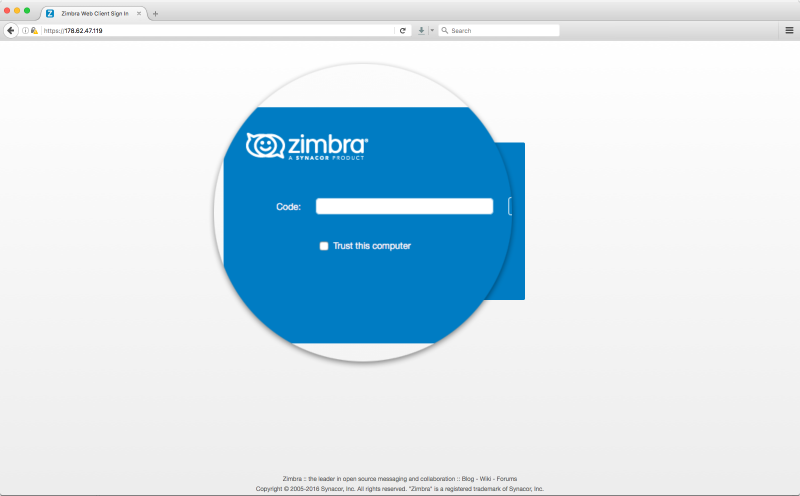Open the Wiki link in footer
This screenshot has width=800, height=496.
pyautogui.click(x=485, y=479)
